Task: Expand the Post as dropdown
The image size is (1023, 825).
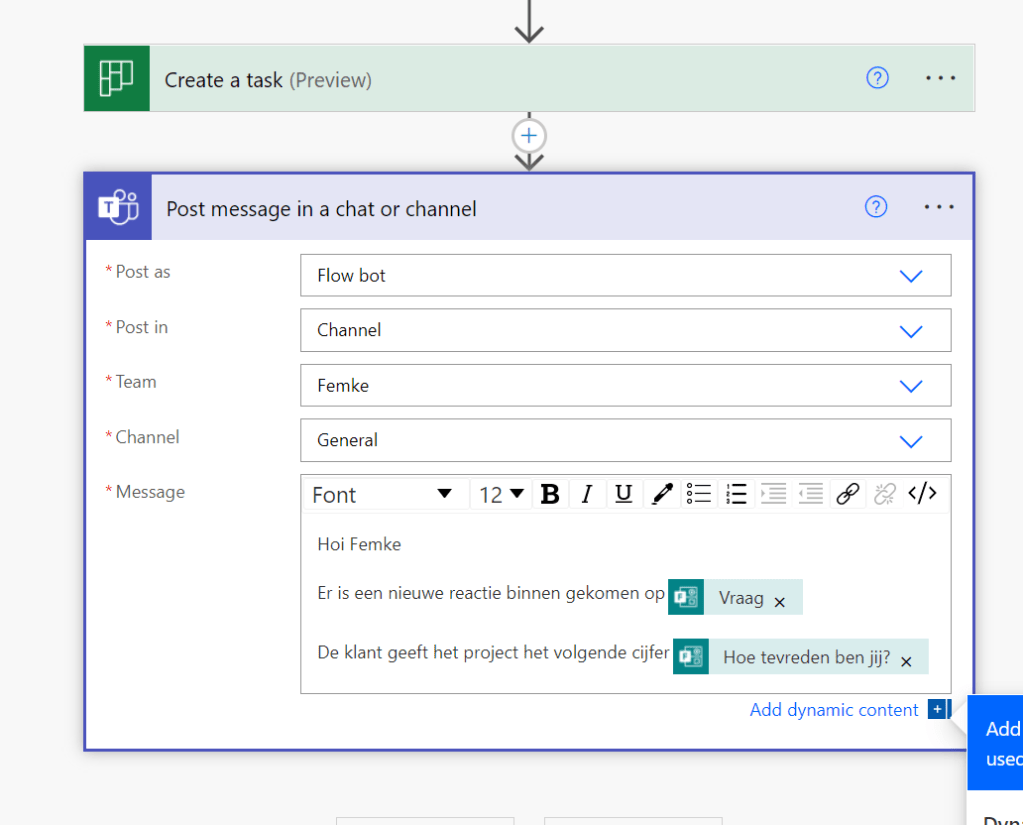Action: click(x=910, y=276)
